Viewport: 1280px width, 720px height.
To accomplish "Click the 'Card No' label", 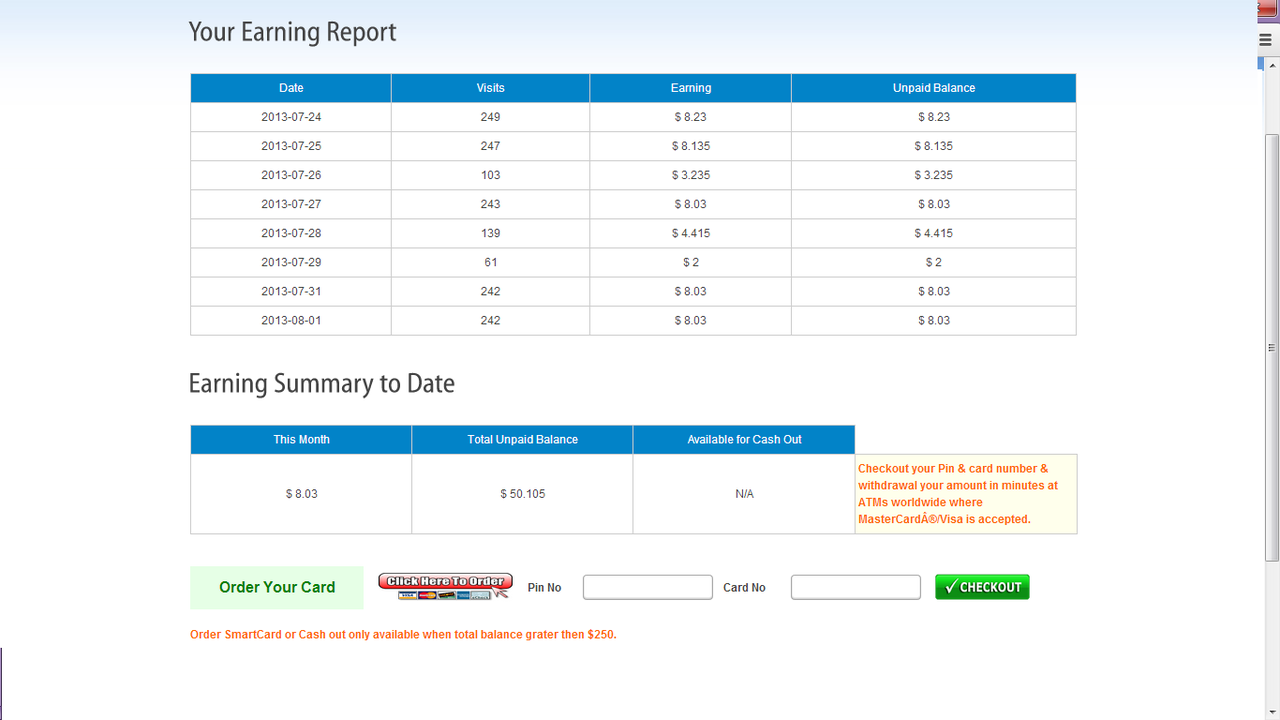I will pyautogui.click(x=744, y=588).
